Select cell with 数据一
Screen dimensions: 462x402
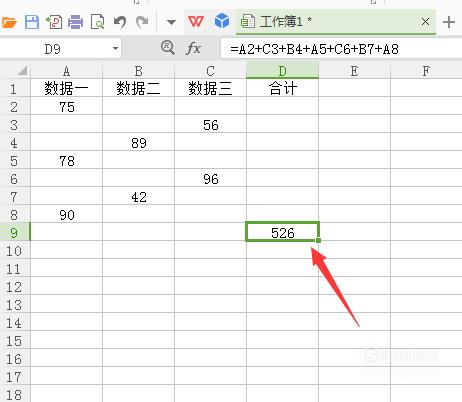66,89
